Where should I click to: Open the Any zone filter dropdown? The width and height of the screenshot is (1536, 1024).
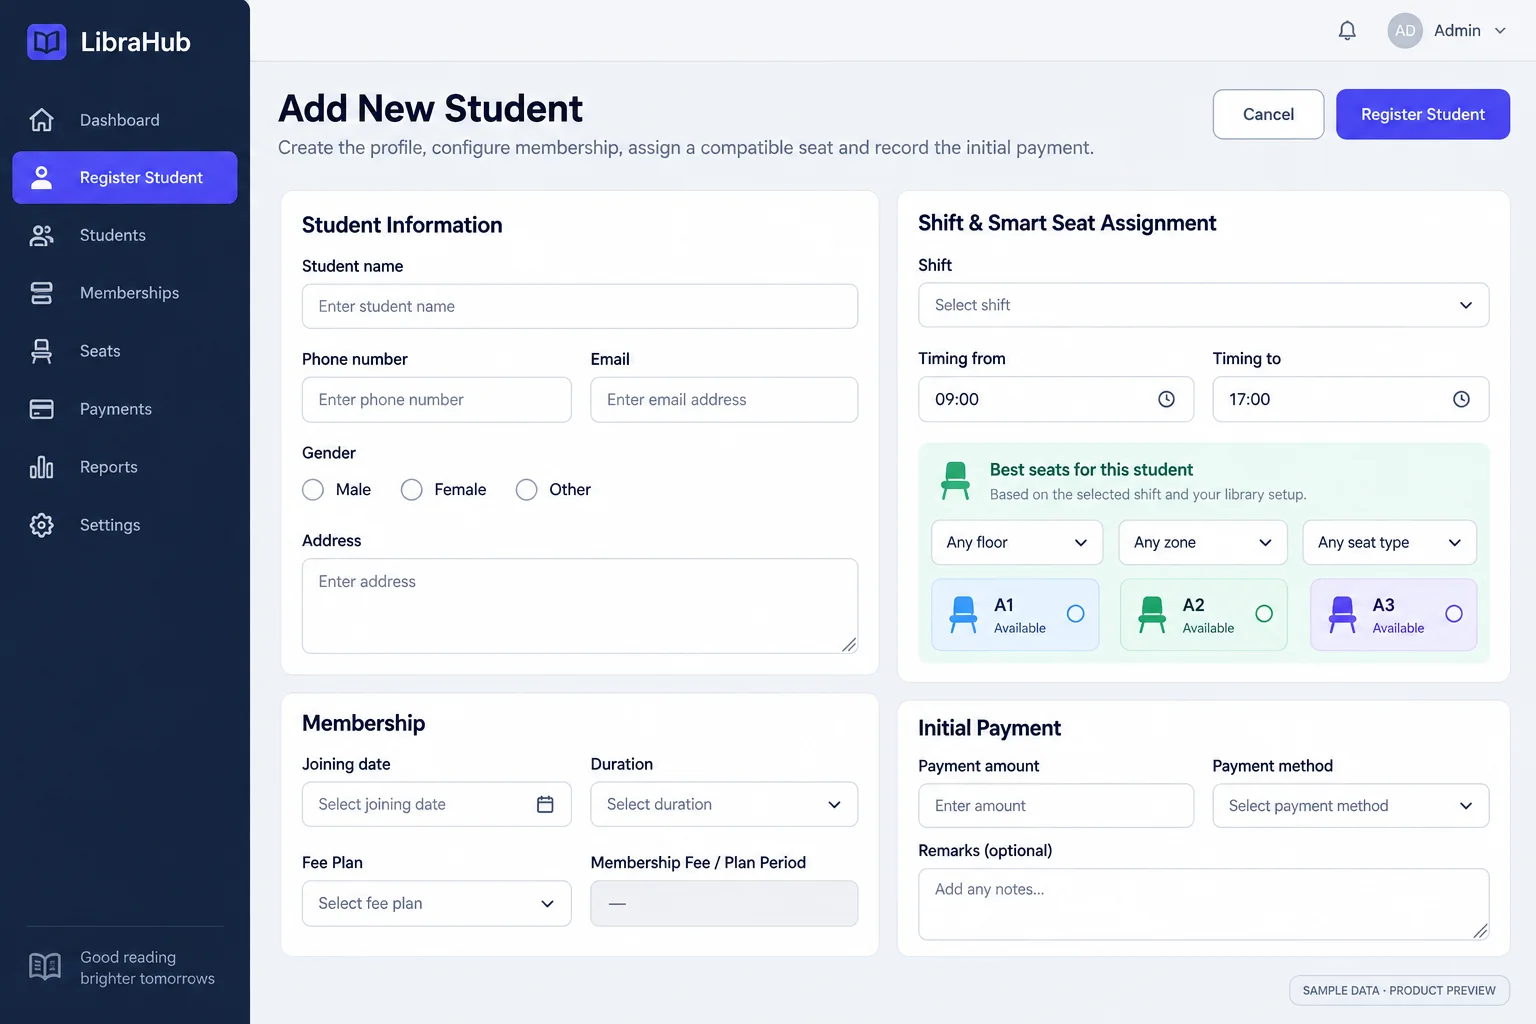pyautogui.click(x=1203, y=542)
